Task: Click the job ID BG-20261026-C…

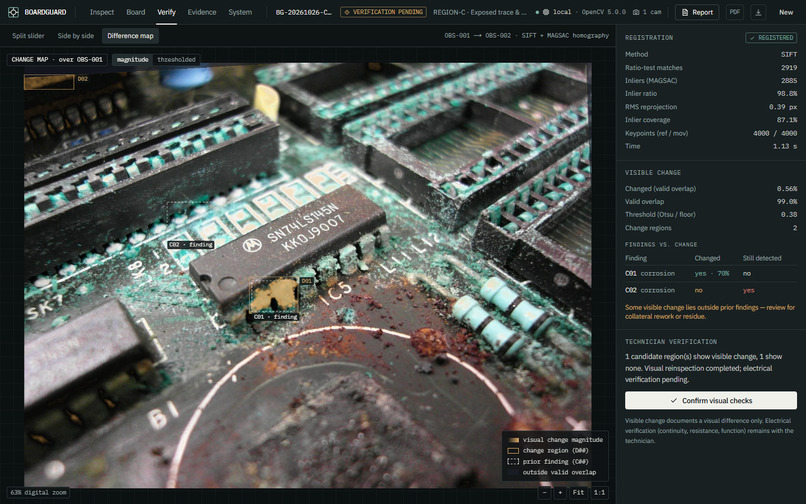Action: click(x=304, y=12)
